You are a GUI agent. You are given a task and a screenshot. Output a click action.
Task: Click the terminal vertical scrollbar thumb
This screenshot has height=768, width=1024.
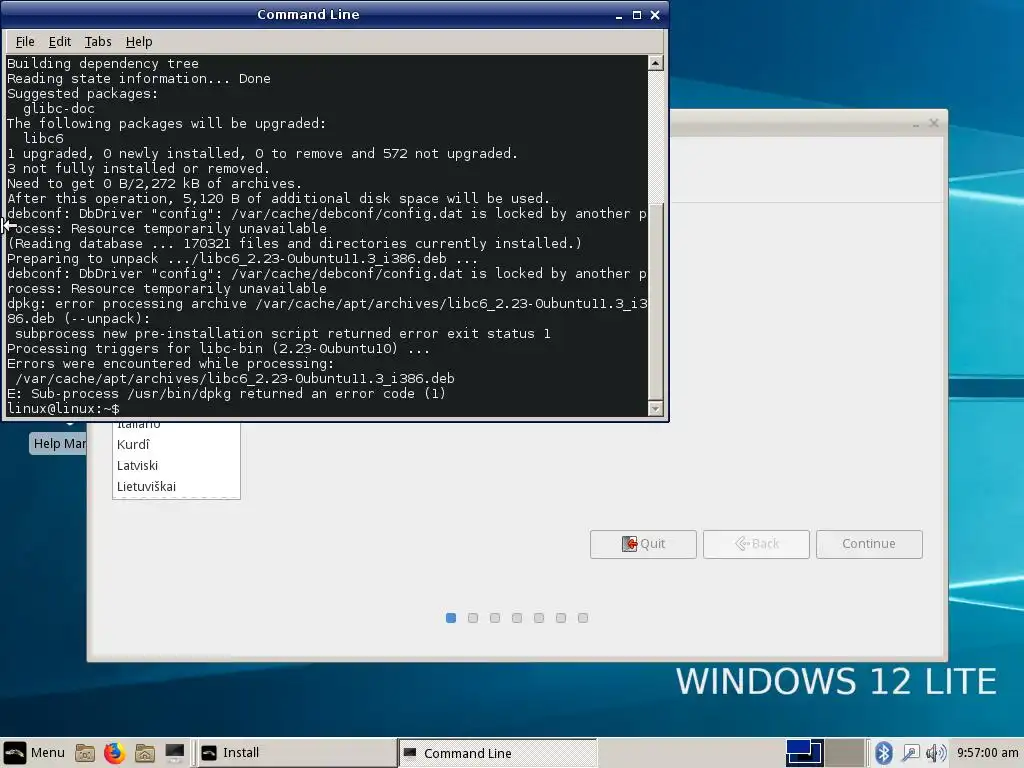click(x=656, y=300)
